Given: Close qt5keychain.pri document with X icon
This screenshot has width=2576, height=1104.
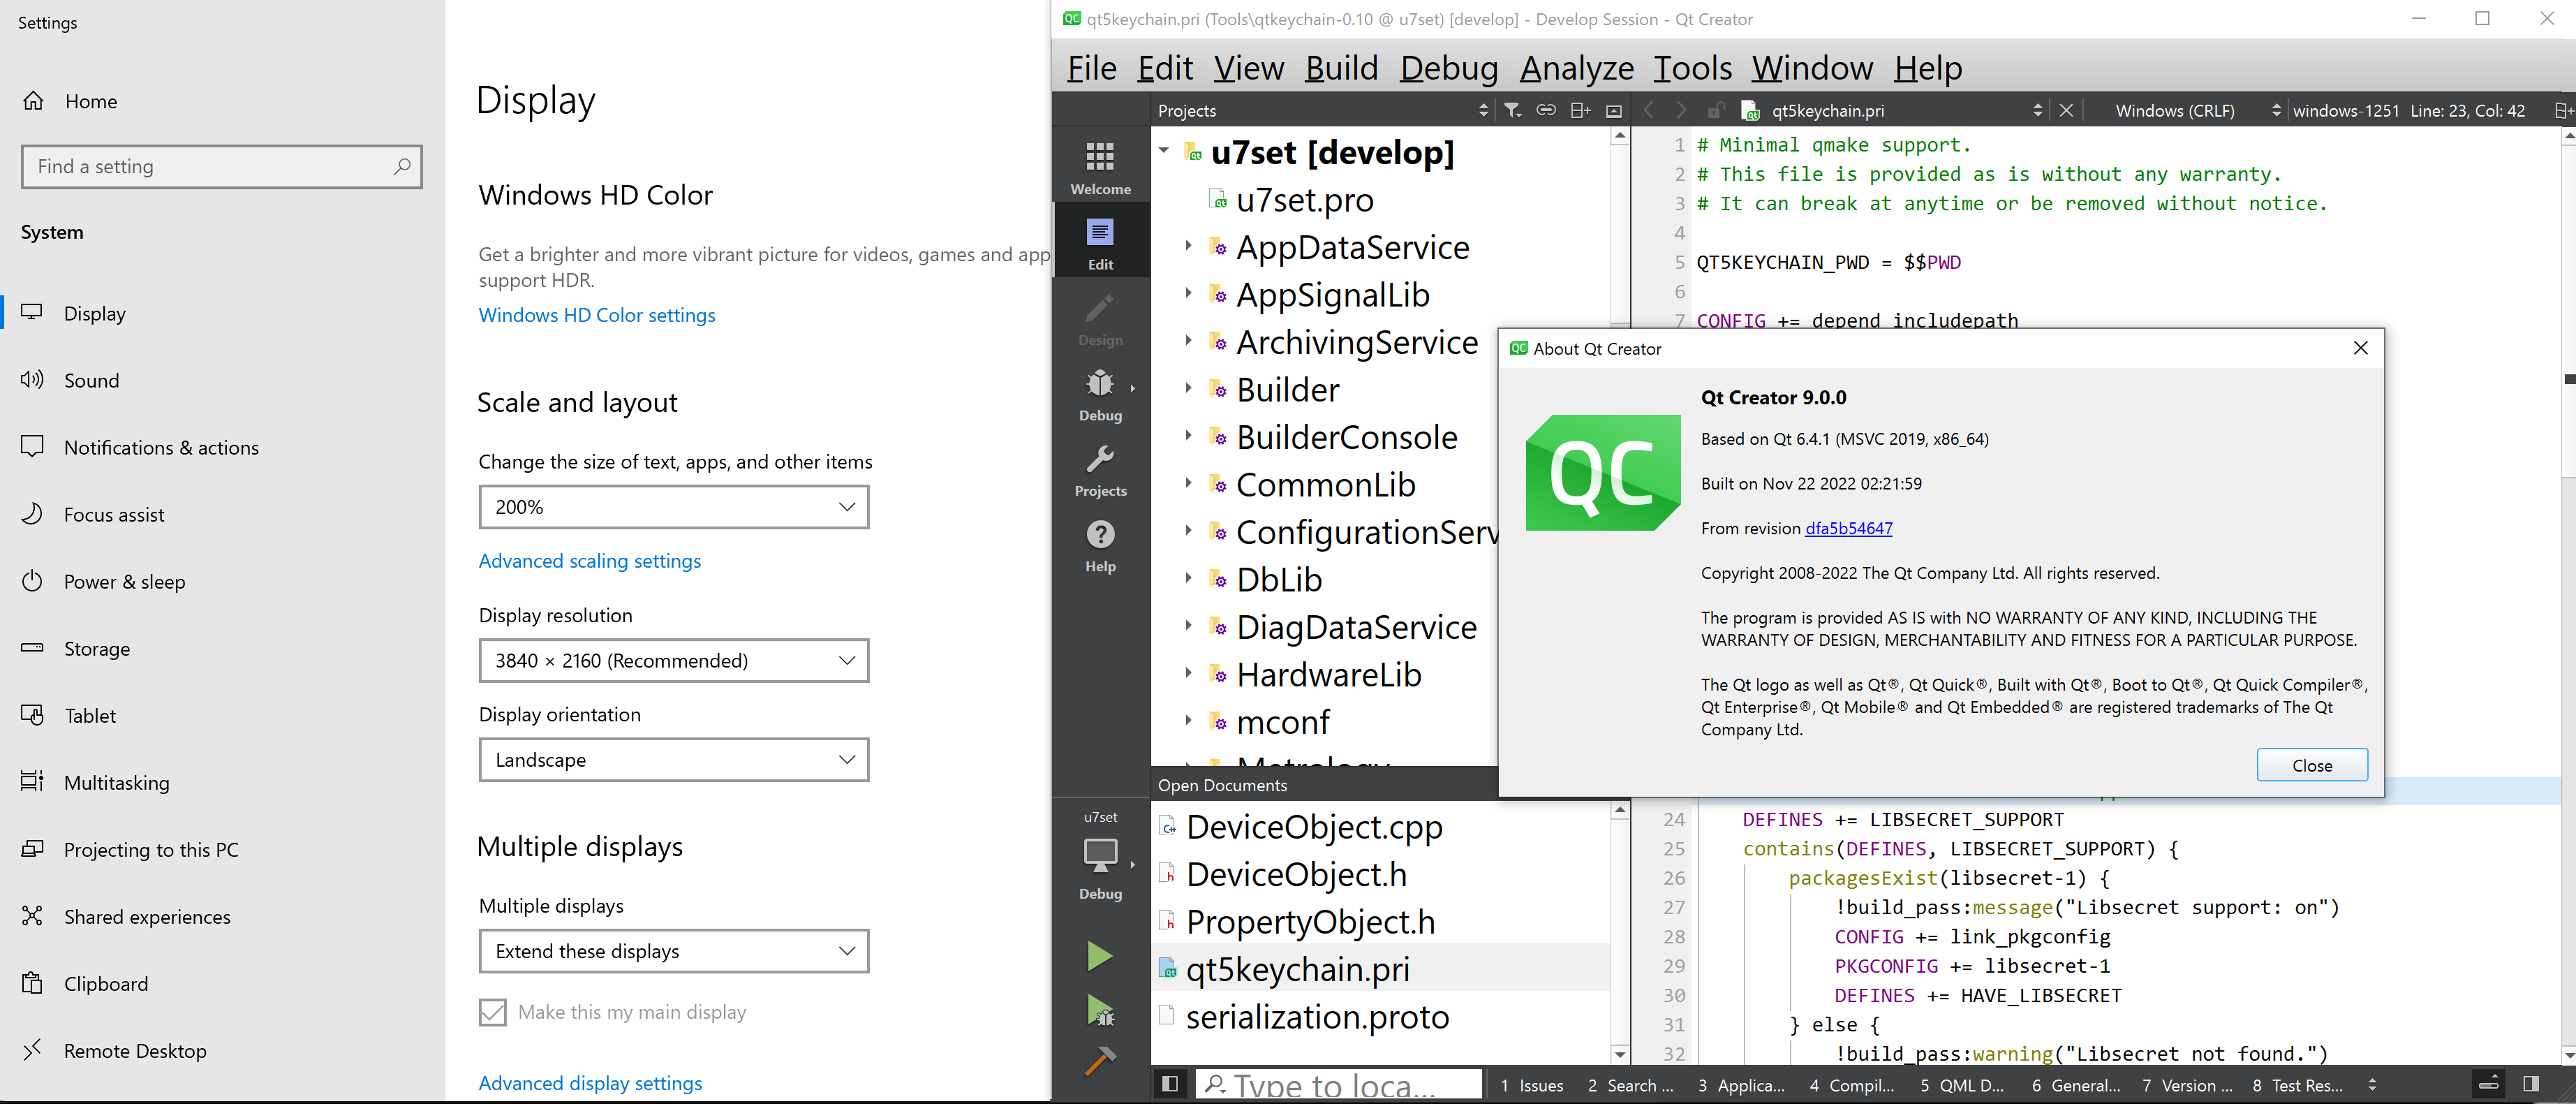Looking at the screenshot, I should (x=2066, y=110).
